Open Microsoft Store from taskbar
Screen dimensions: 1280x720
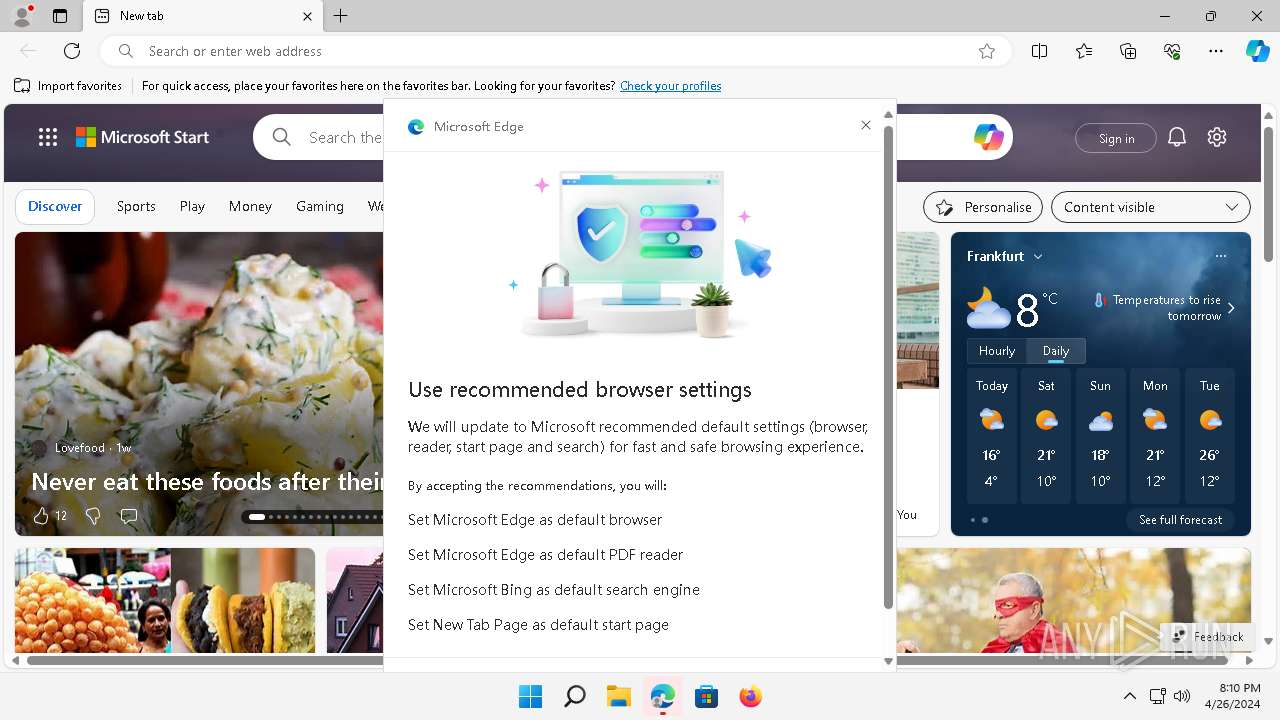[707, 696]
